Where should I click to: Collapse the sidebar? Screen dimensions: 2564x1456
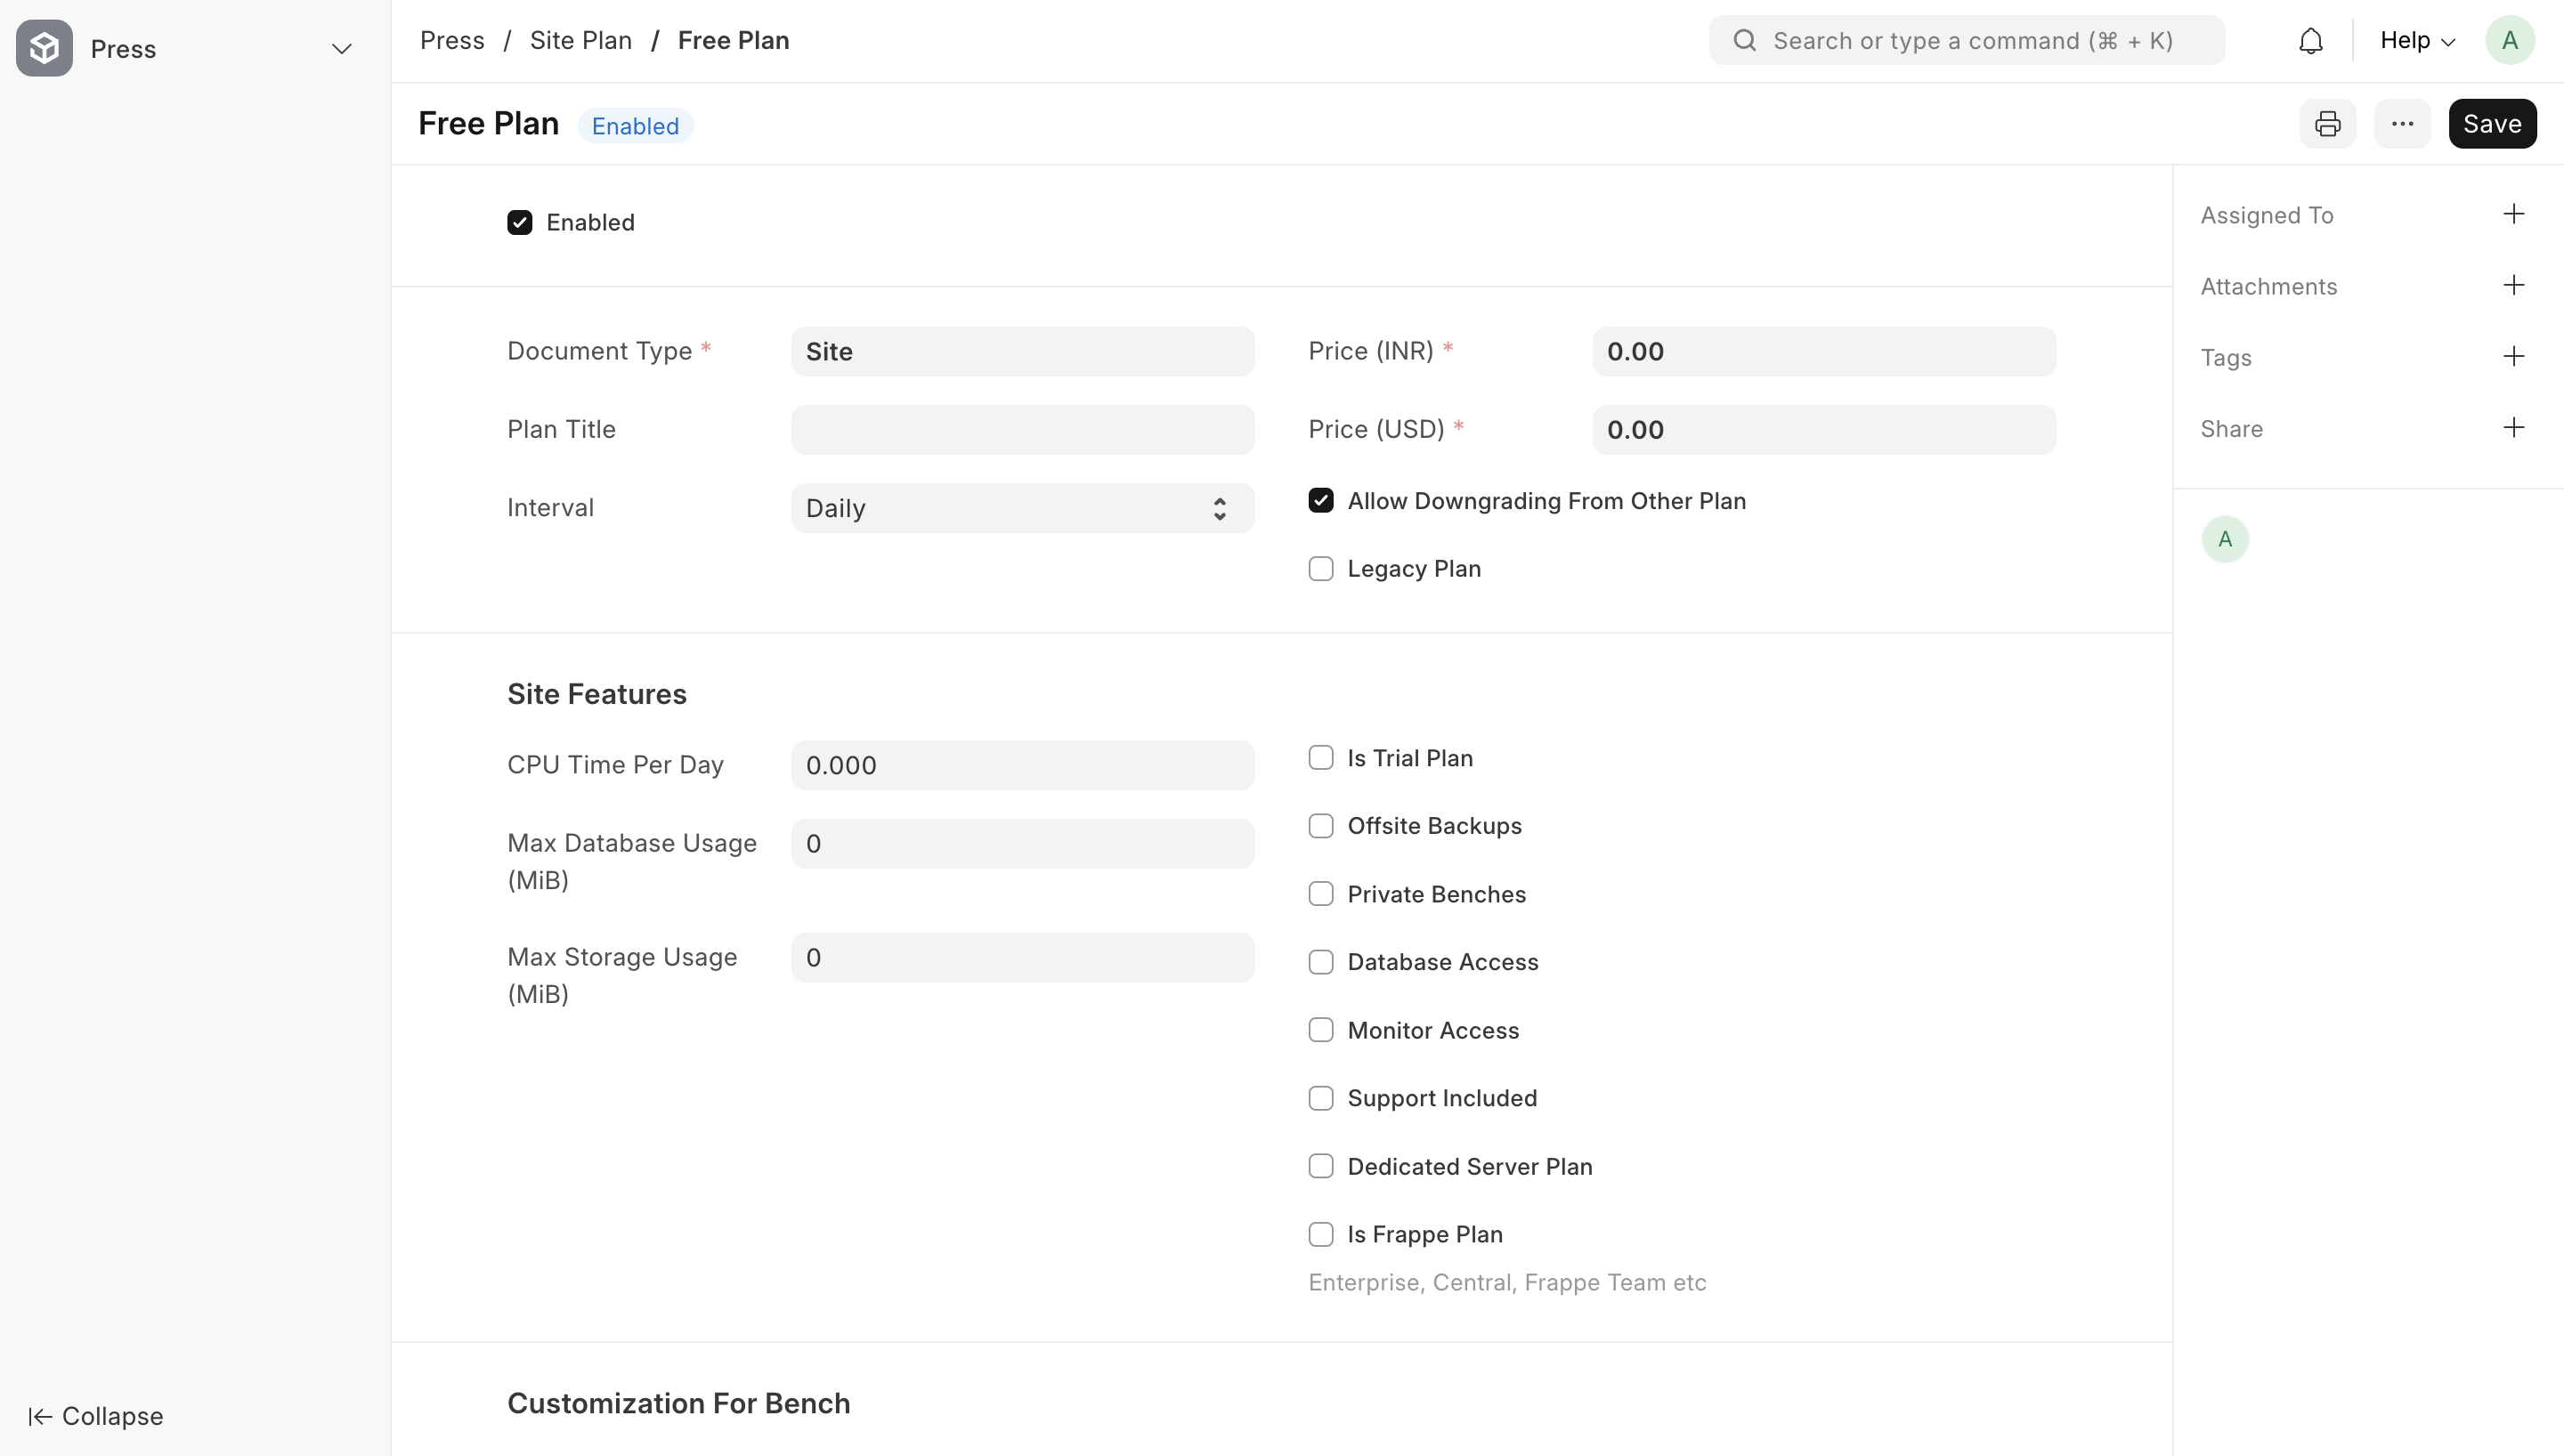(96, 1416)
